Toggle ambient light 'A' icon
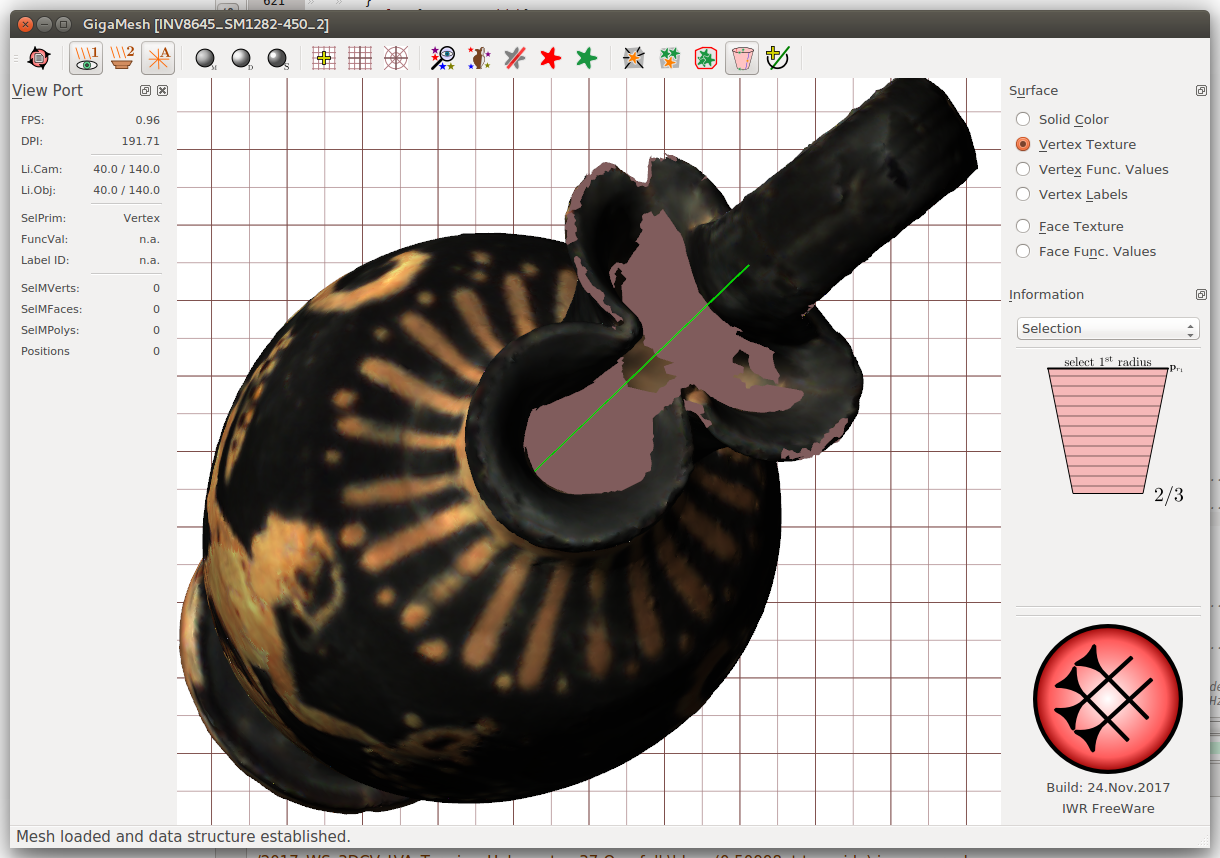1220x858 pixels. tap(158, 59)
